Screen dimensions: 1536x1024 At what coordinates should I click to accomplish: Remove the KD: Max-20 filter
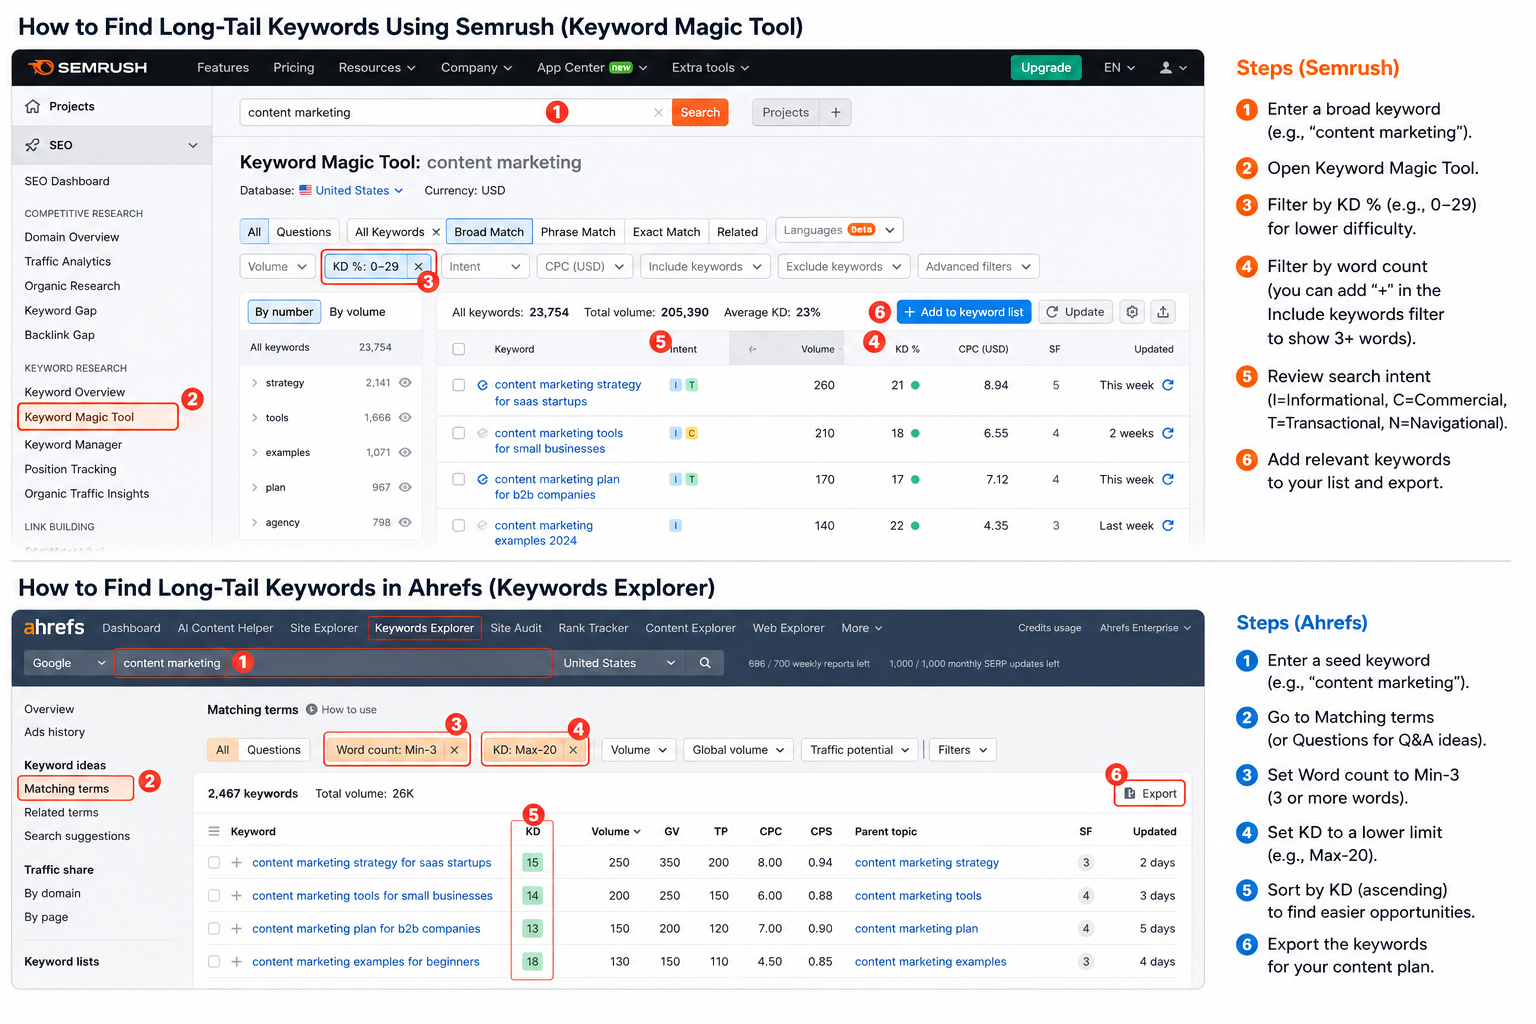pos(573,750)
